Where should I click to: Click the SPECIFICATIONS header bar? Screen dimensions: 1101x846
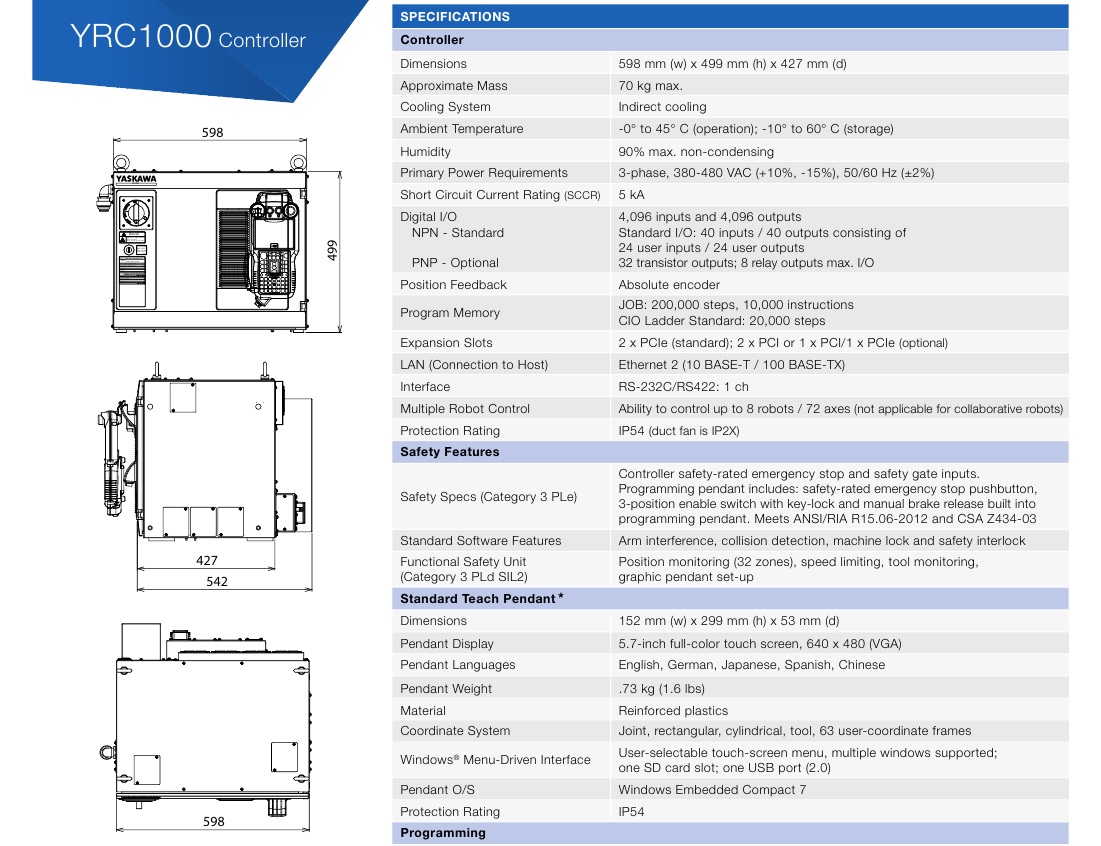[730, 16]
